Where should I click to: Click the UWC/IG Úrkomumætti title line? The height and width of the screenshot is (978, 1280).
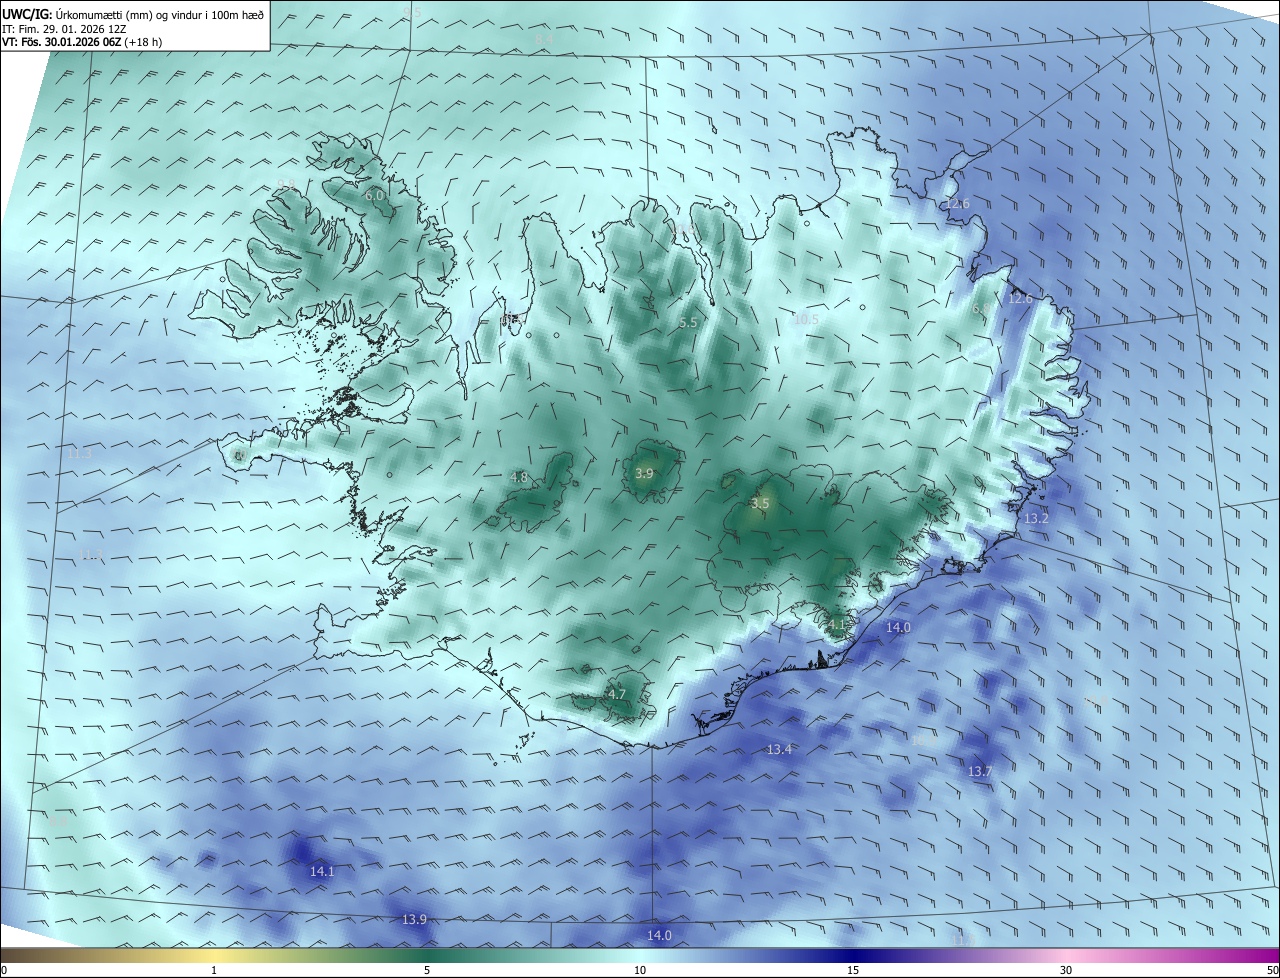click(x=134, y=14)
